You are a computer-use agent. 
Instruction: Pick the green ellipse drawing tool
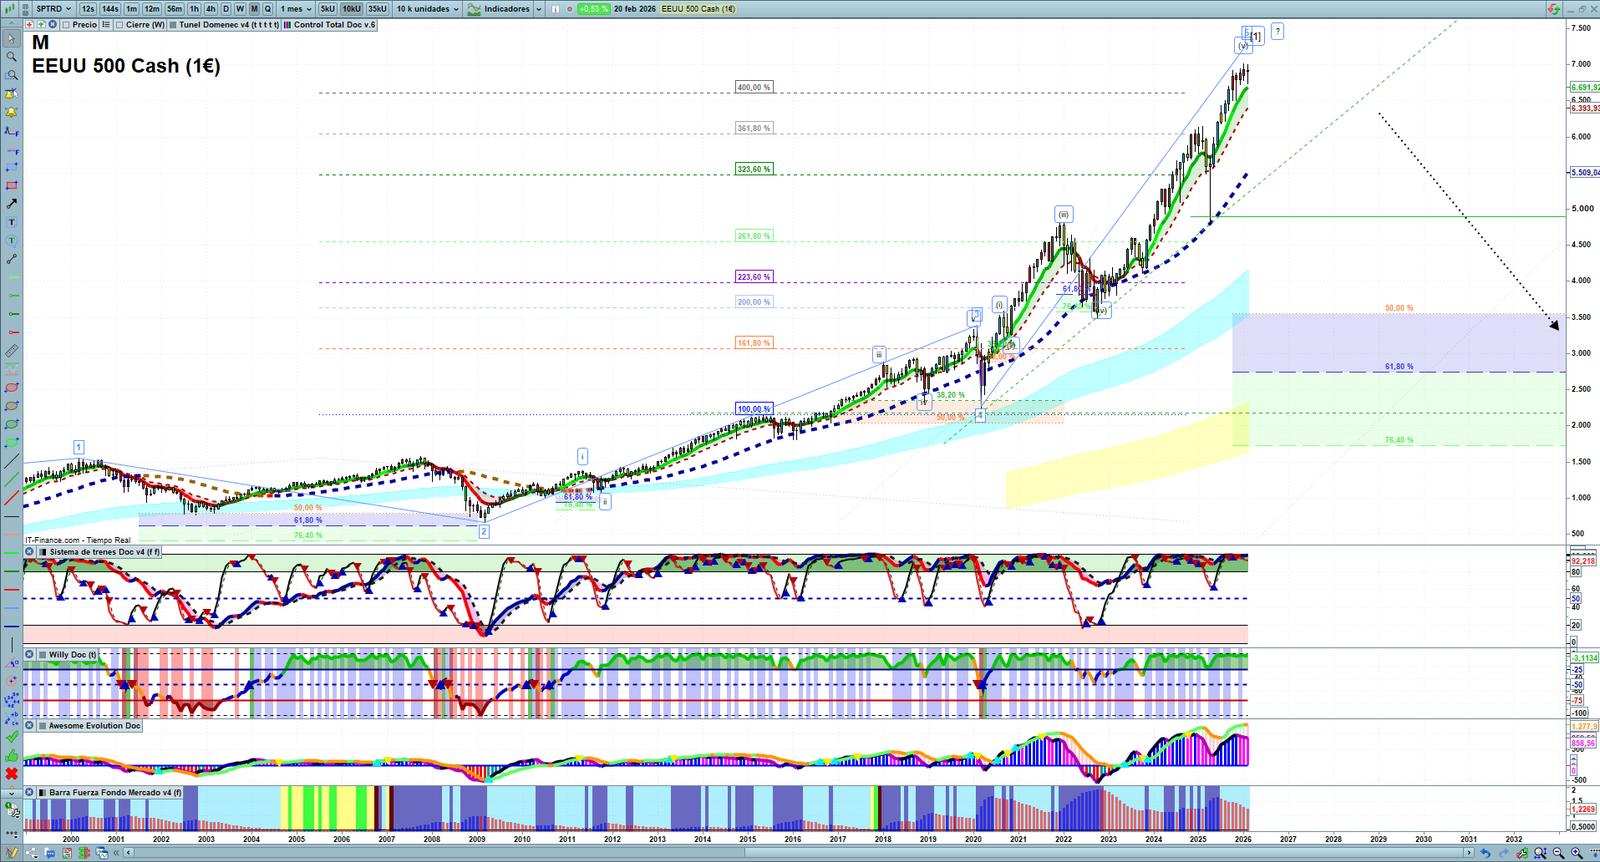11,424
